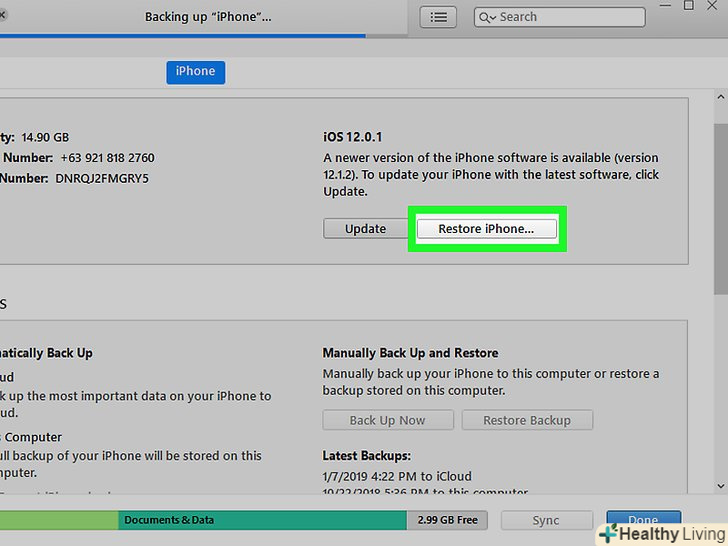The image size is (728, 546).
Task: Click the phone number +63 921 818 2760
Action: click(x=107, y=158)
